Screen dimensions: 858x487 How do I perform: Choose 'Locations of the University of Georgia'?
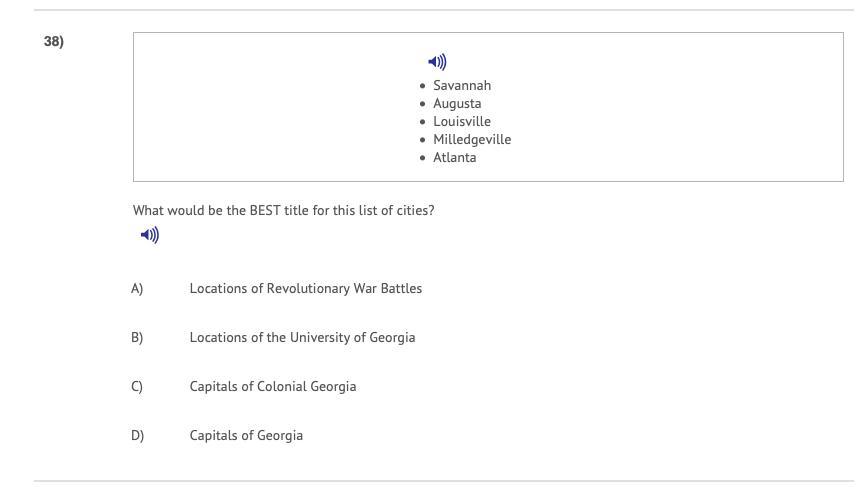302,338
